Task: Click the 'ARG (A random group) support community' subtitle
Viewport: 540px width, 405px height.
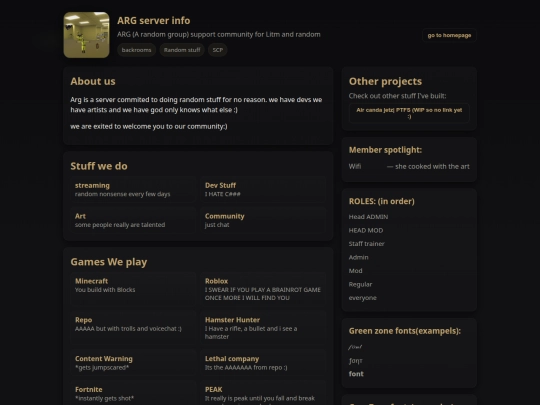Action: coord(219,34)
